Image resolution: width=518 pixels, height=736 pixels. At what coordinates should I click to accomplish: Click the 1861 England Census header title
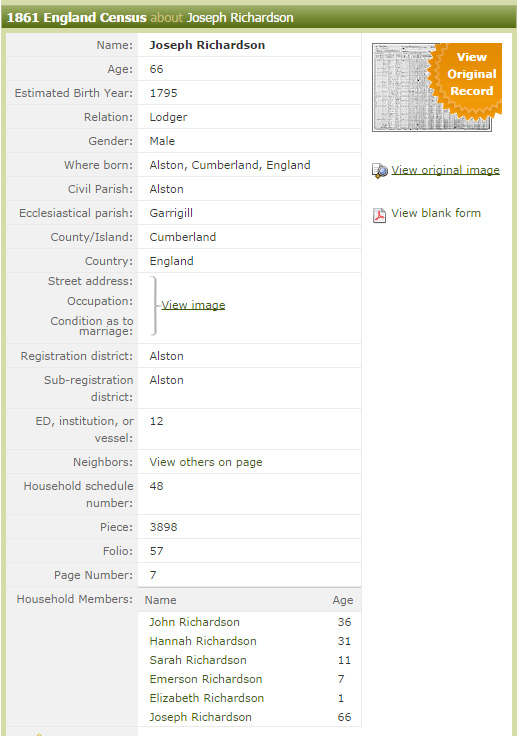[x=76, y=18]
